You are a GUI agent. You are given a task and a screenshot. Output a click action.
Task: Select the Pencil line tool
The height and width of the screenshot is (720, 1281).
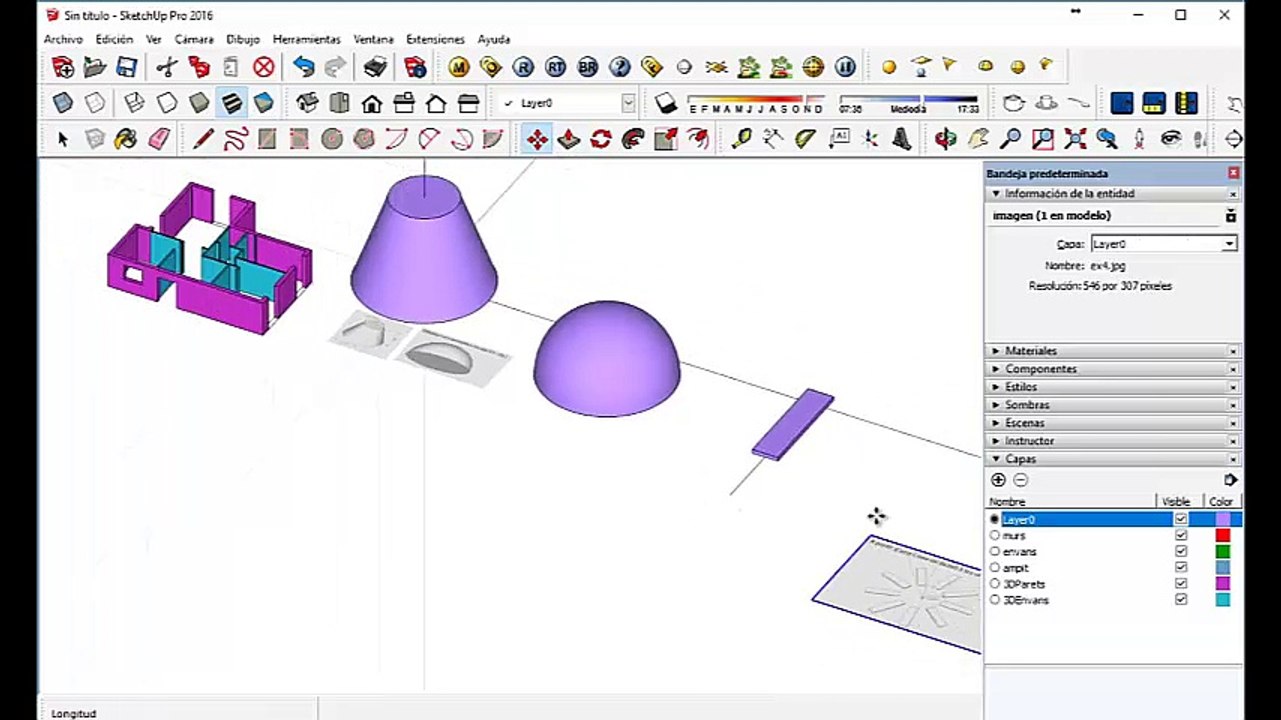[203, 139]
